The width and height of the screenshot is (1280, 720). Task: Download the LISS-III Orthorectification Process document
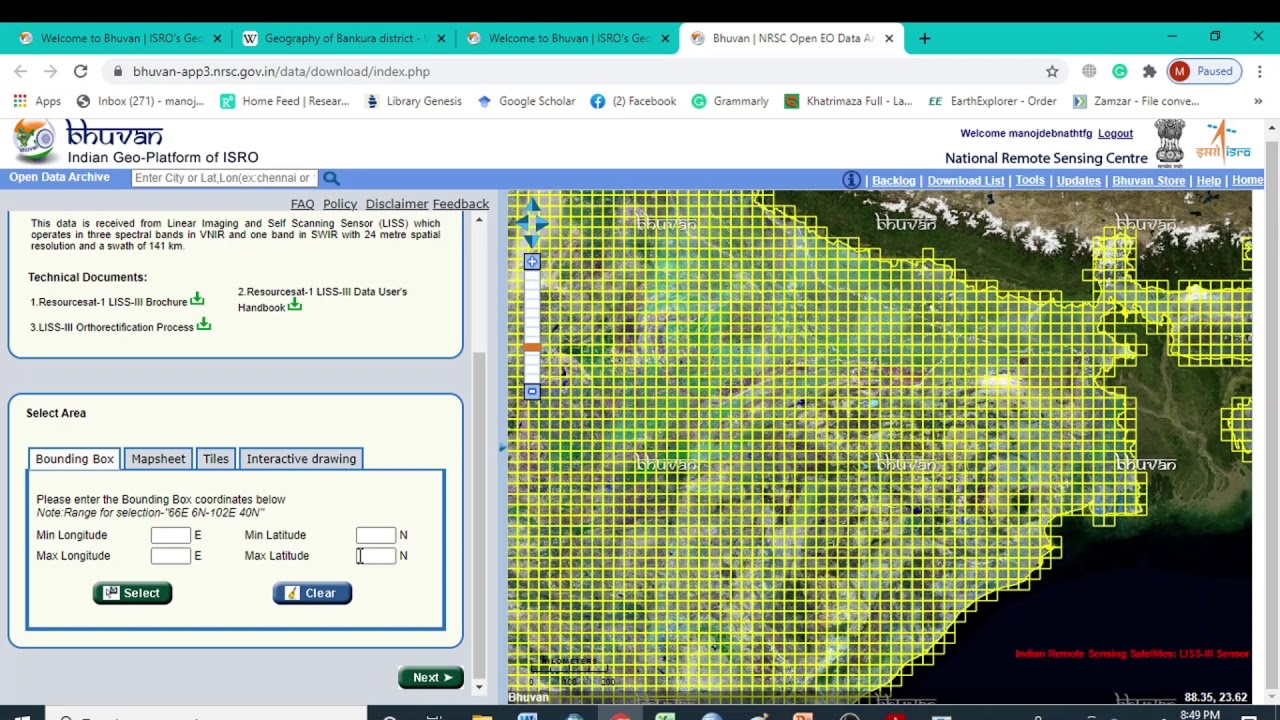204,324
